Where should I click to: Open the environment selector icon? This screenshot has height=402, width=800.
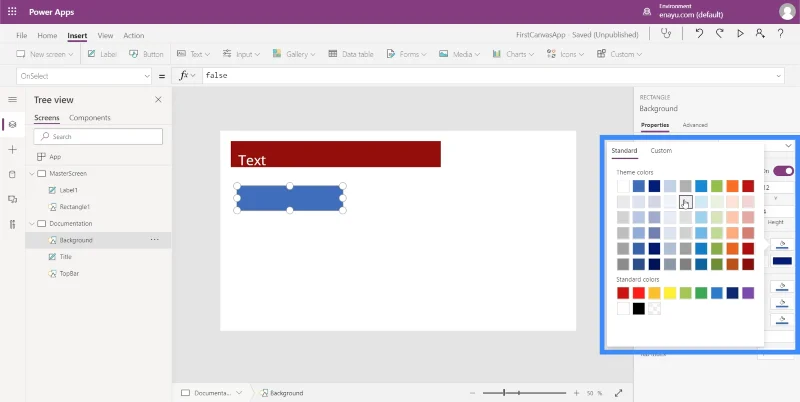point(647,12)
